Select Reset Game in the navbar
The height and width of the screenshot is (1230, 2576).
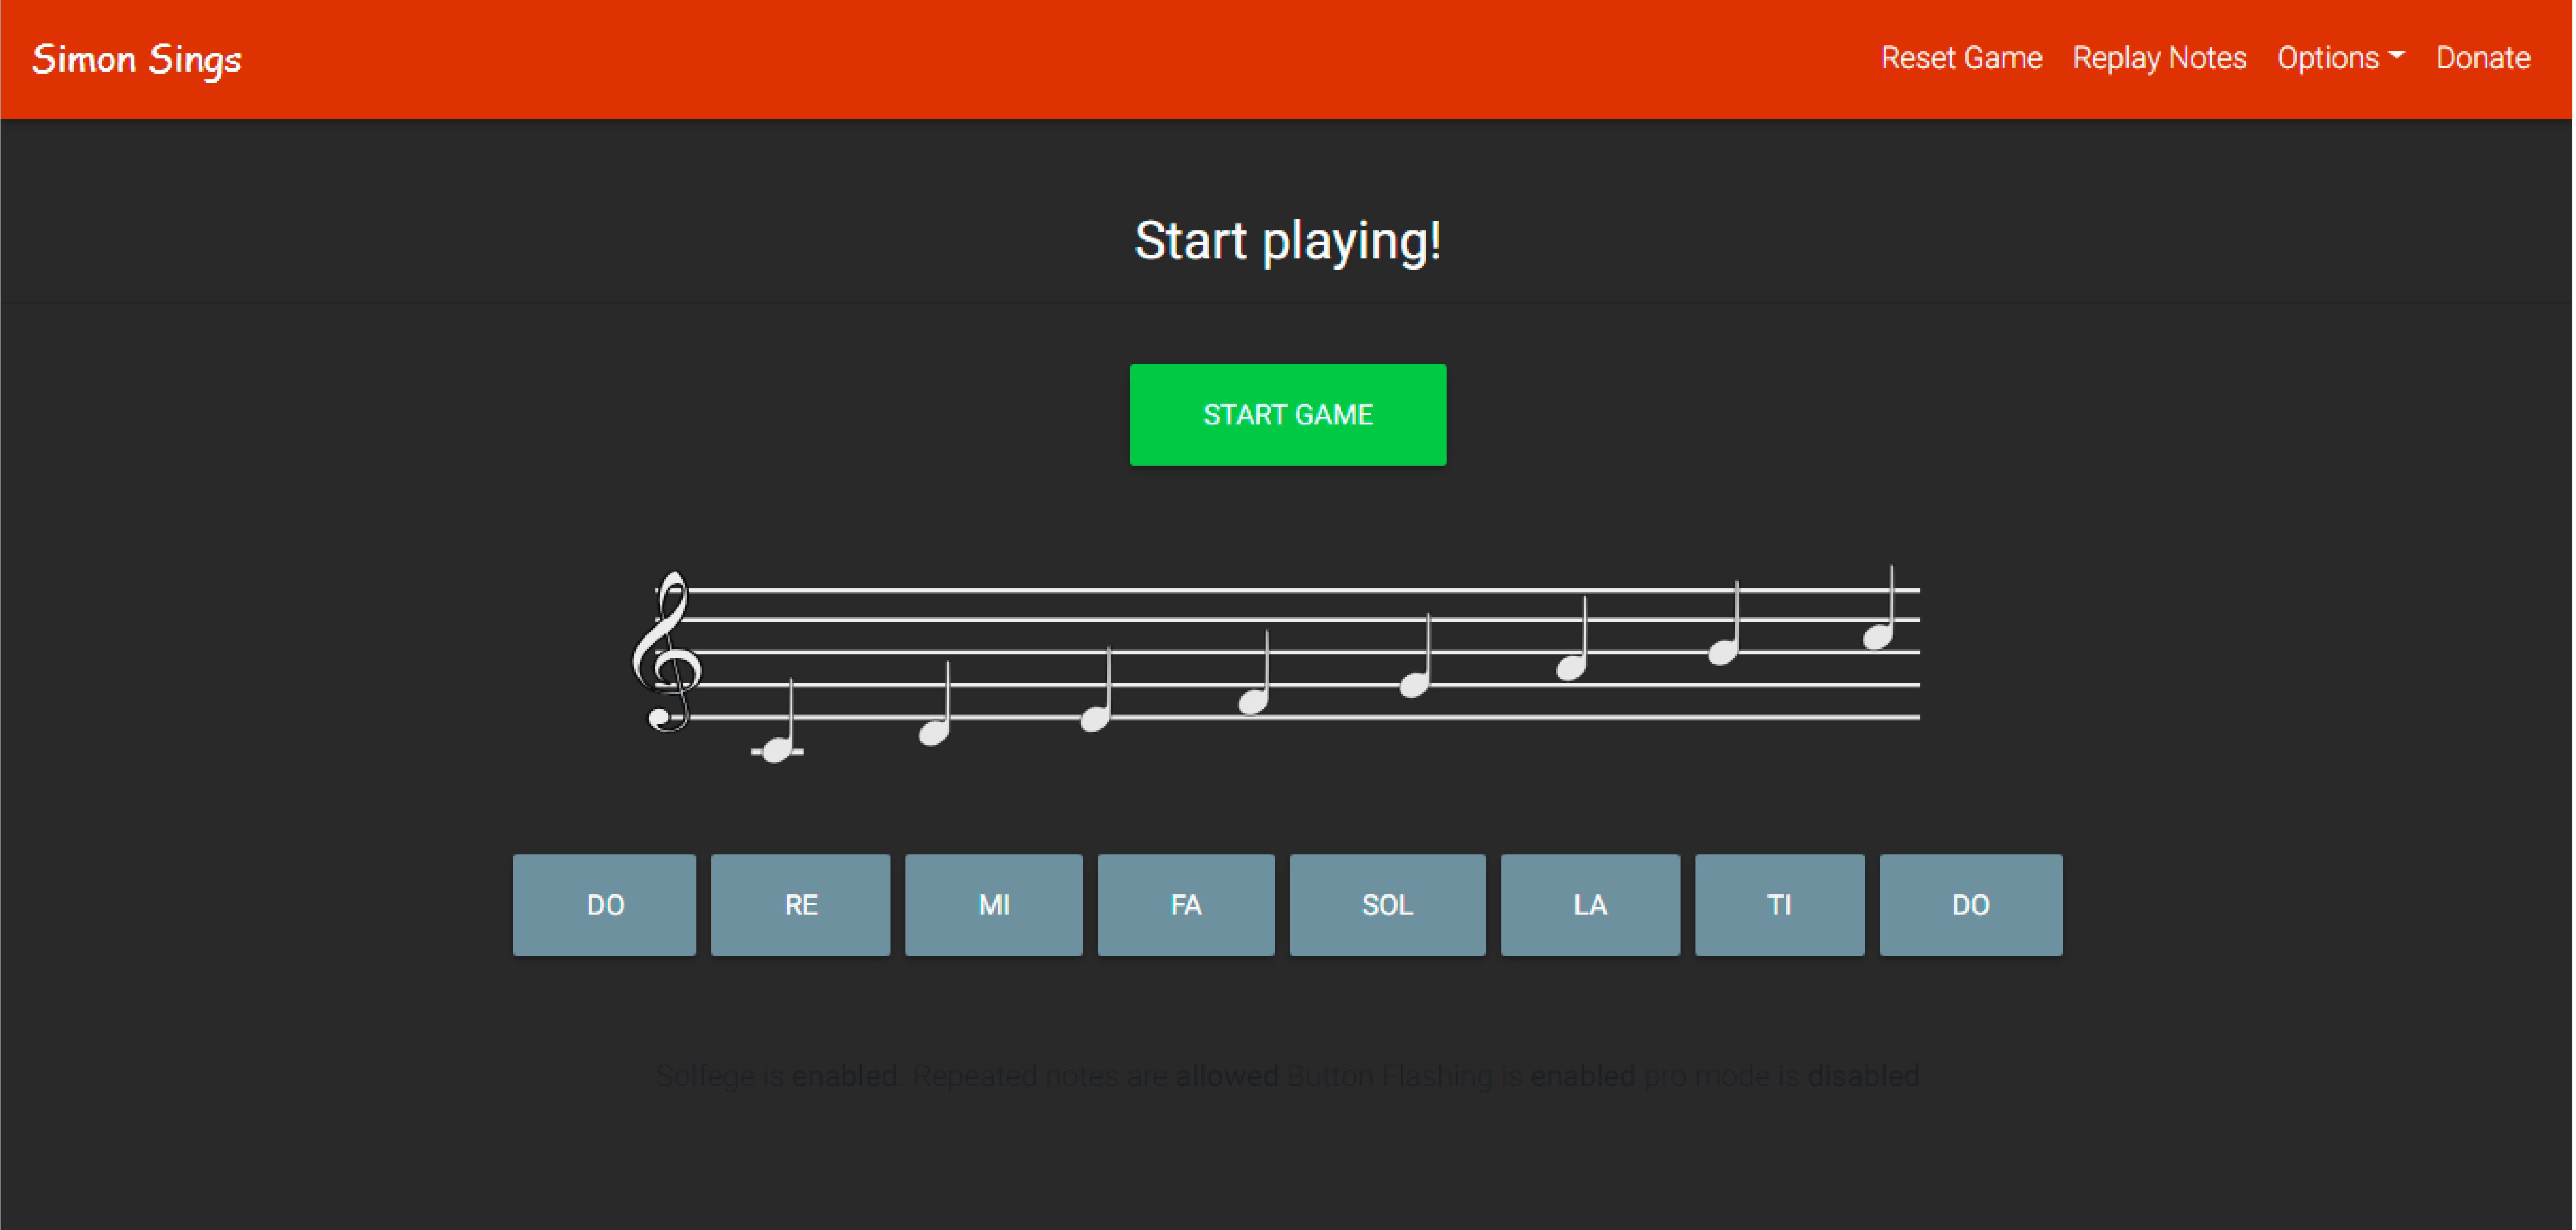click(x=1961, y=58)
